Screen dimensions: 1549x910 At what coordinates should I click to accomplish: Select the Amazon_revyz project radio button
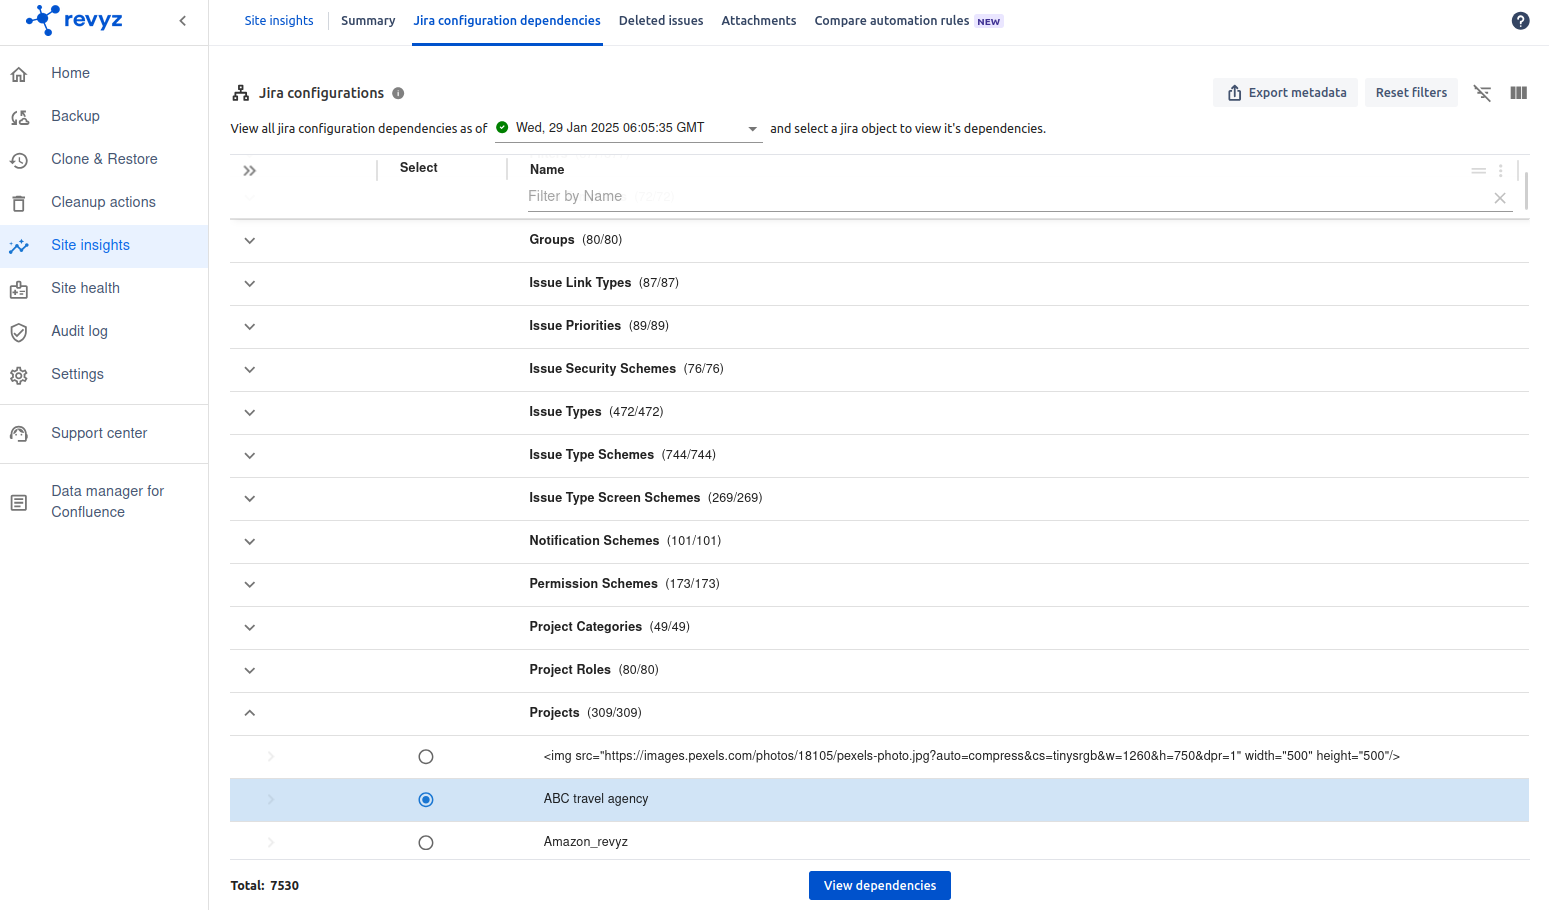pyautogui.click(x=426, y=843)
